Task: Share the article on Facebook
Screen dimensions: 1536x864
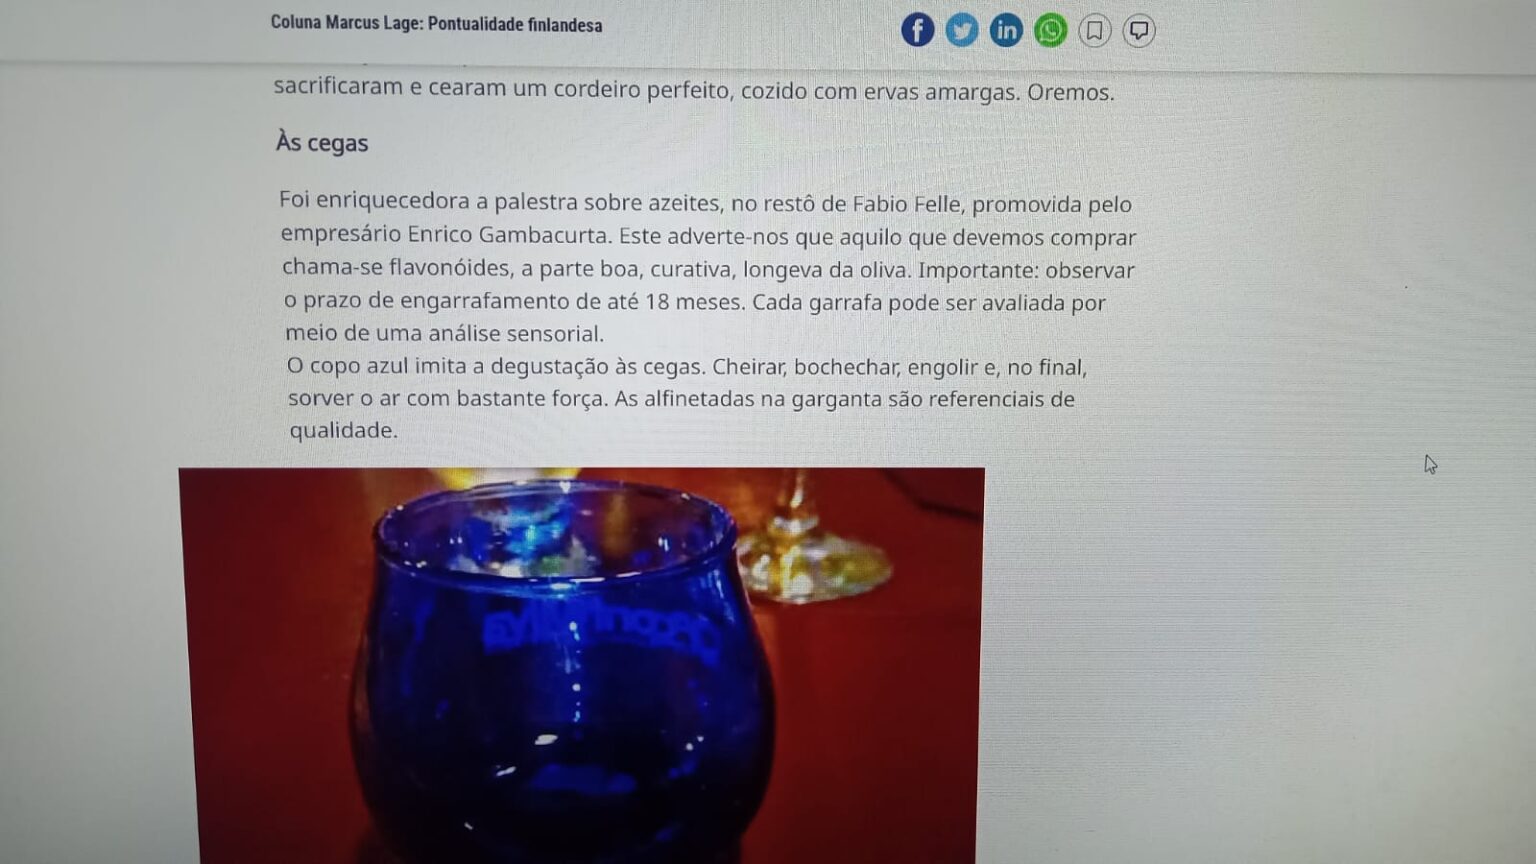Action: click(917, 30)
